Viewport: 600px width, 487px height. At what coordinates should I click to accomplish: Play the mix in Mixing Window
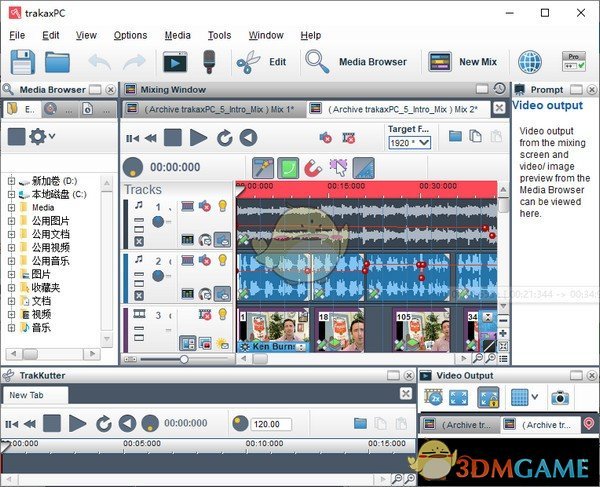[x=198, y=138]
